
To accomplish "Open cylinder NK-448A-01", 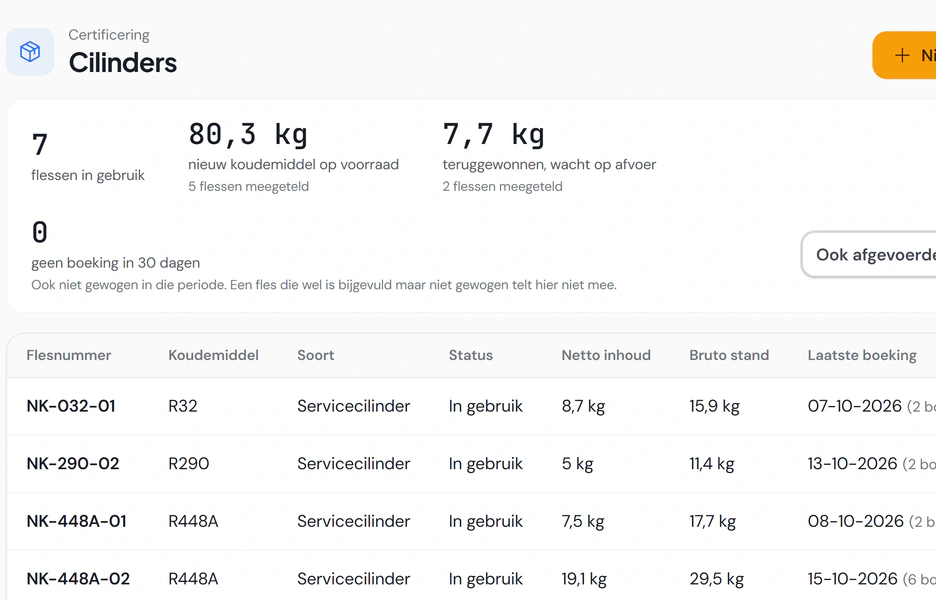I will (76, 521).
